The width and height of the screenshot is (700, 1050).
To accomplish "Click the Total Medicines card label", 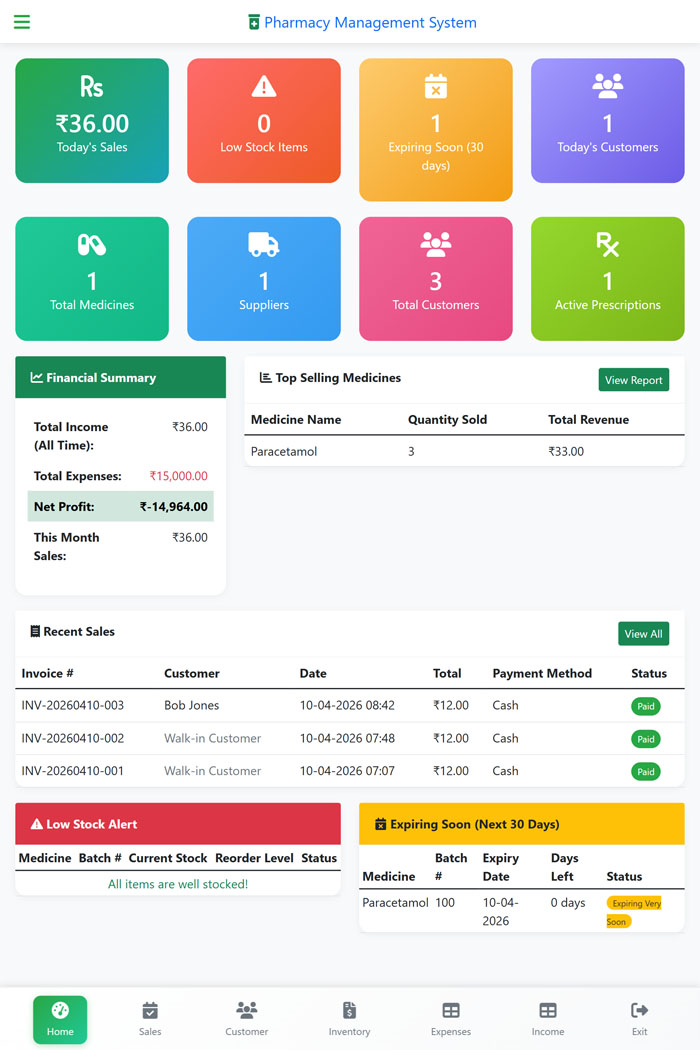I will tap(92, 305).
